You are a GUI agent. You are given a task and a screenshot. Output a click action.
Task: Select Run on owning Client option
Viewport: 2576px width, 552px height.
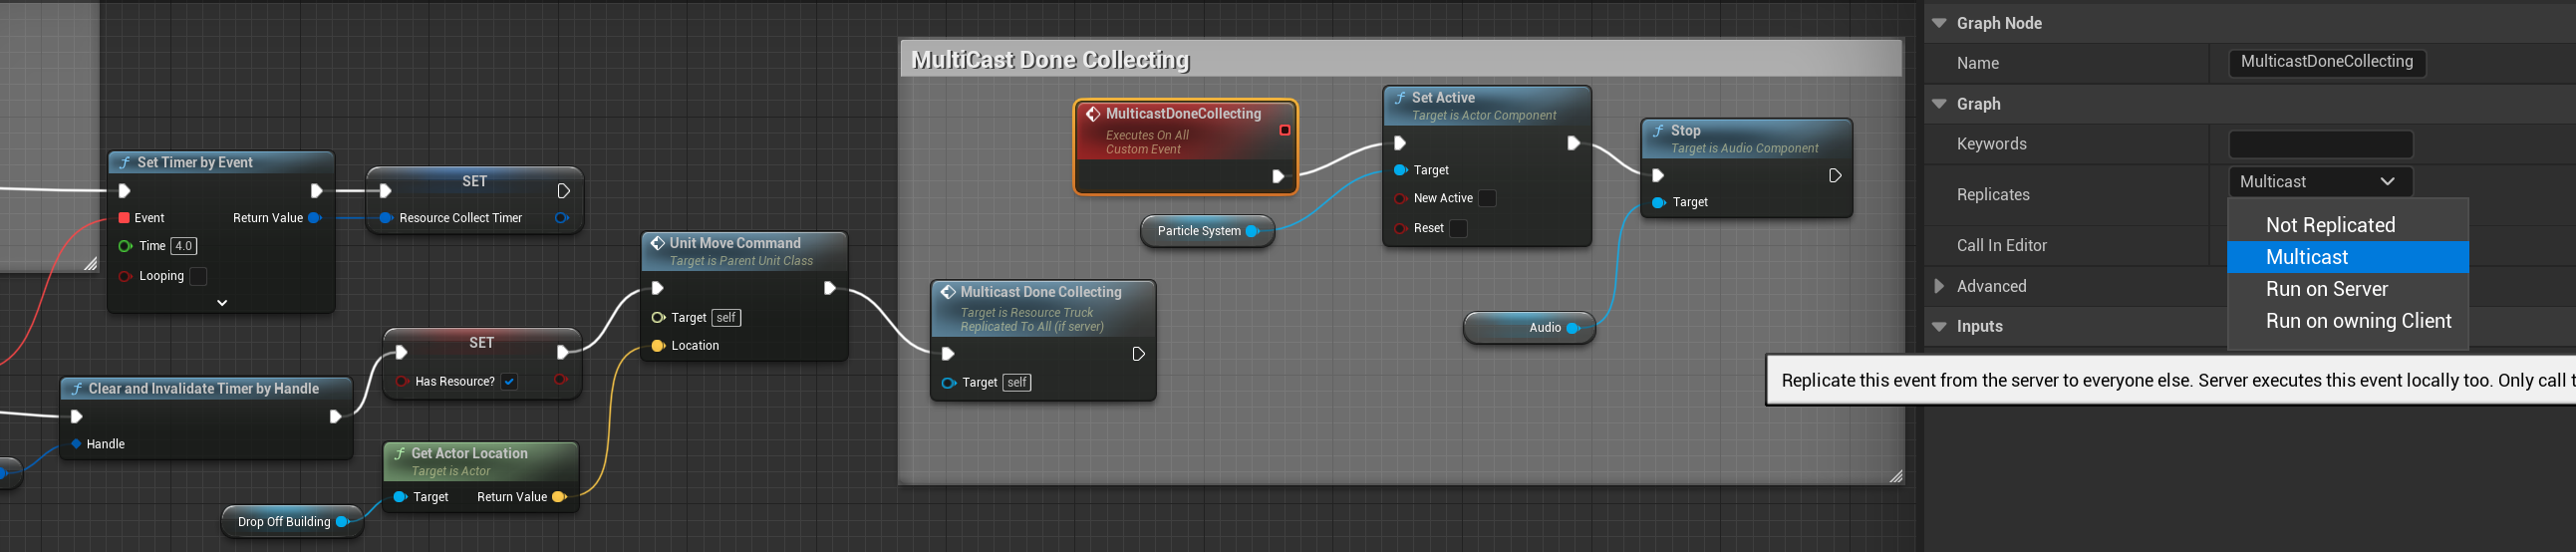(x=2358, y=321)
